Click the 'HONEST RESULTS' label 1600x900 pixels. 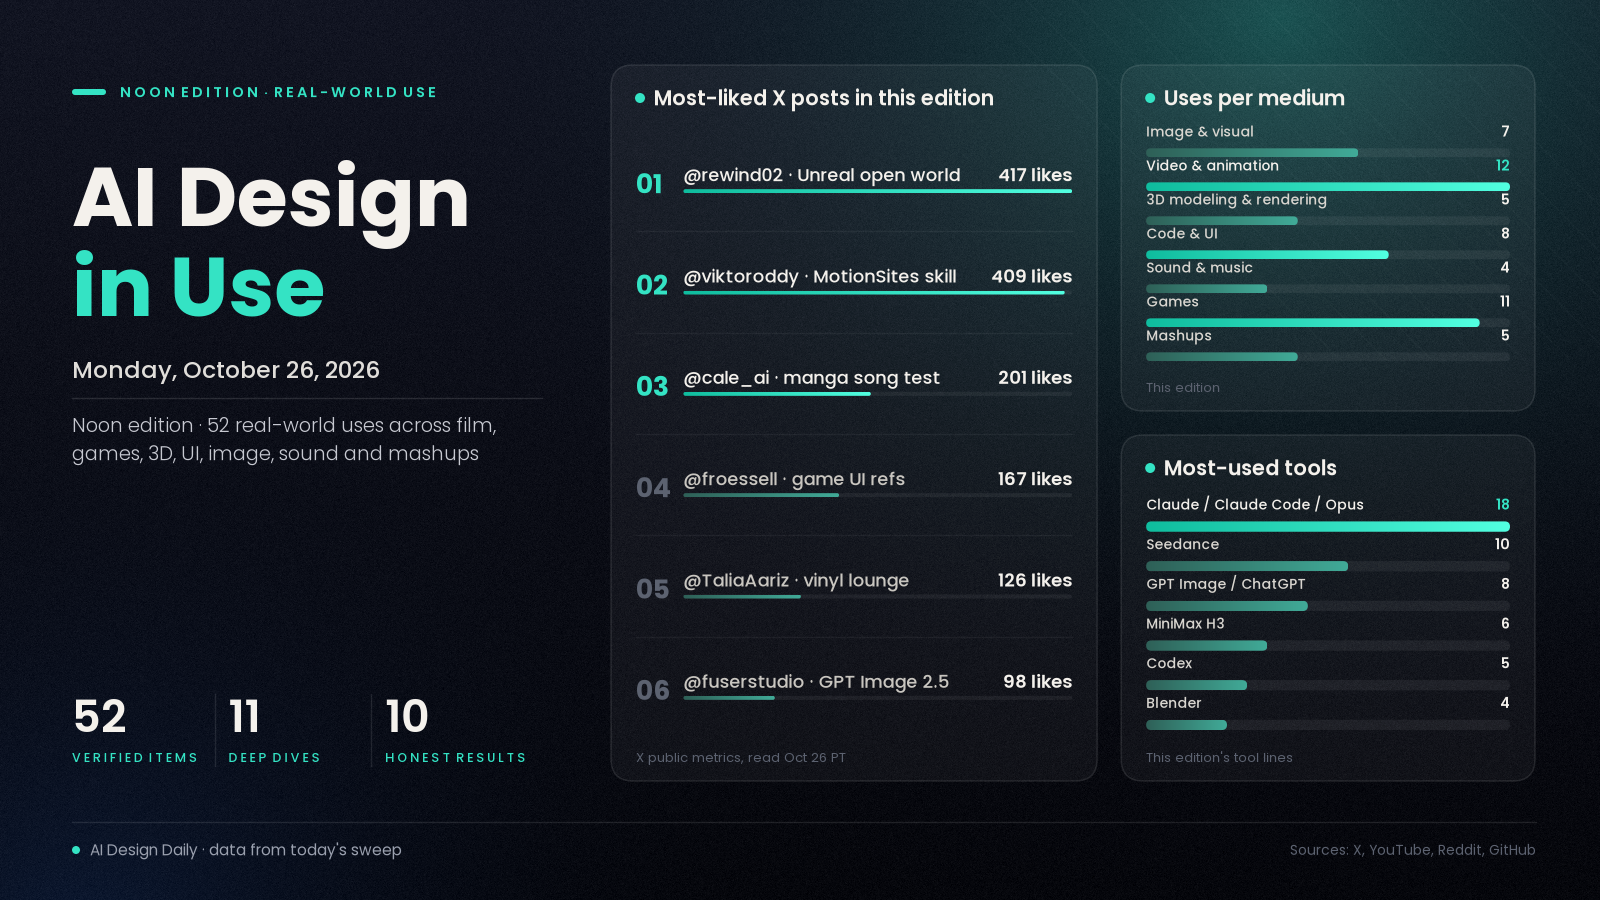pos(456,758)
